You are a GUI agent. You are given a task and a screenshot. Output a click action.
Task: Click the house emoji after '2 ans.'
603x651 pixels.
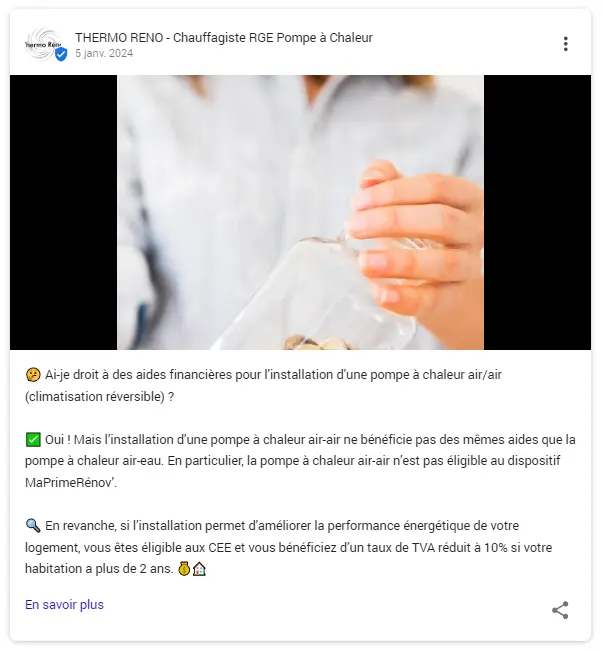coord(199,568)
